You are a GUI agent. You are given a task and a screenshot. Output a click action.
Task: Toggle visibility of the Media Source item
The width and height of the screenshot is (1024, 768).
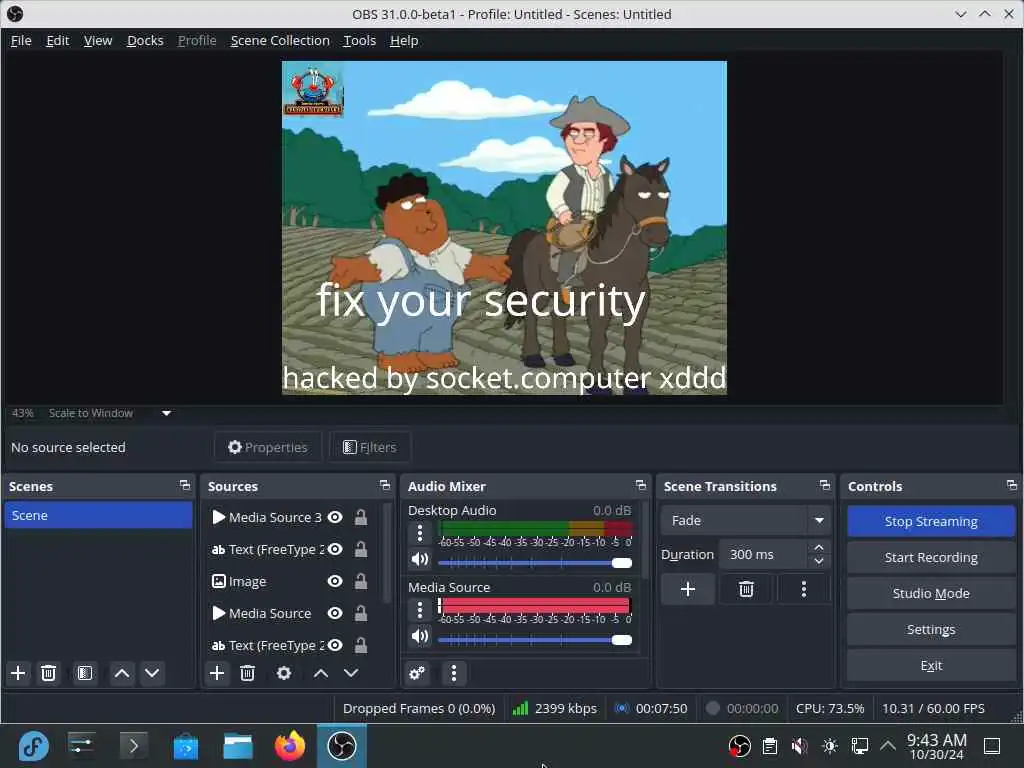(x=335, y=613)
